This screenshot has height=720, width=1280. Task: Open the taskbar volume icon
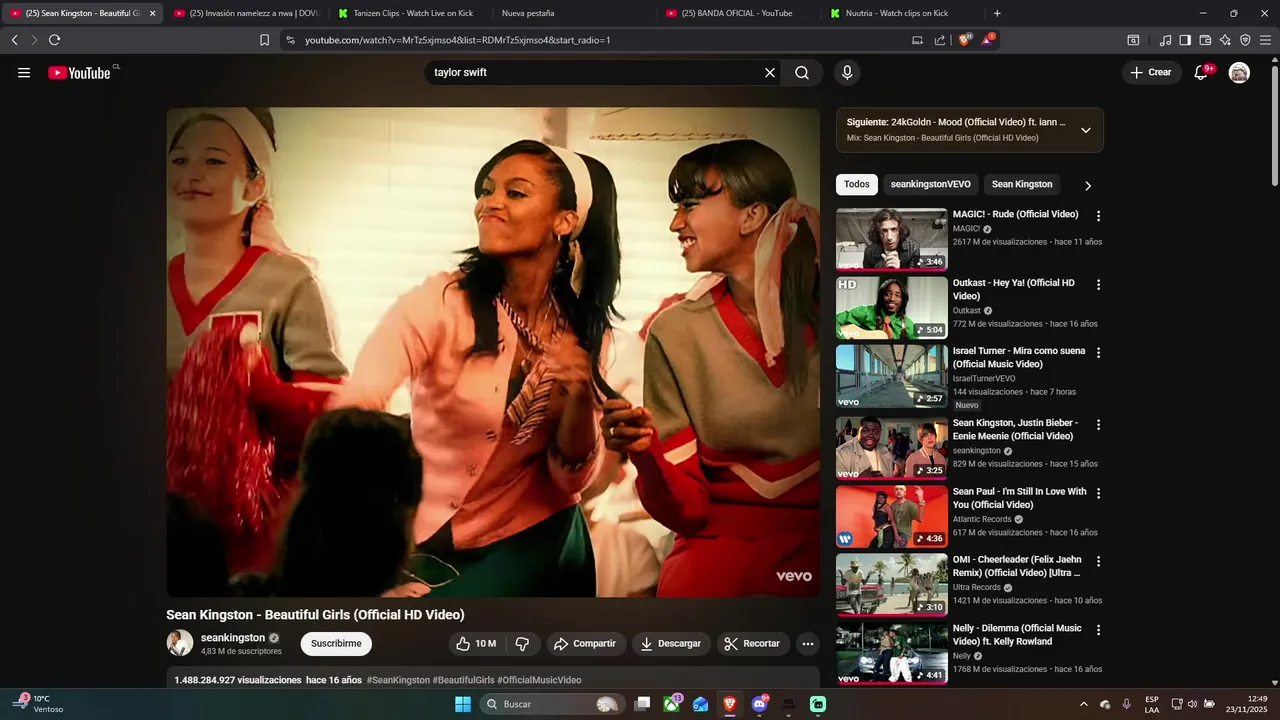1192,704
